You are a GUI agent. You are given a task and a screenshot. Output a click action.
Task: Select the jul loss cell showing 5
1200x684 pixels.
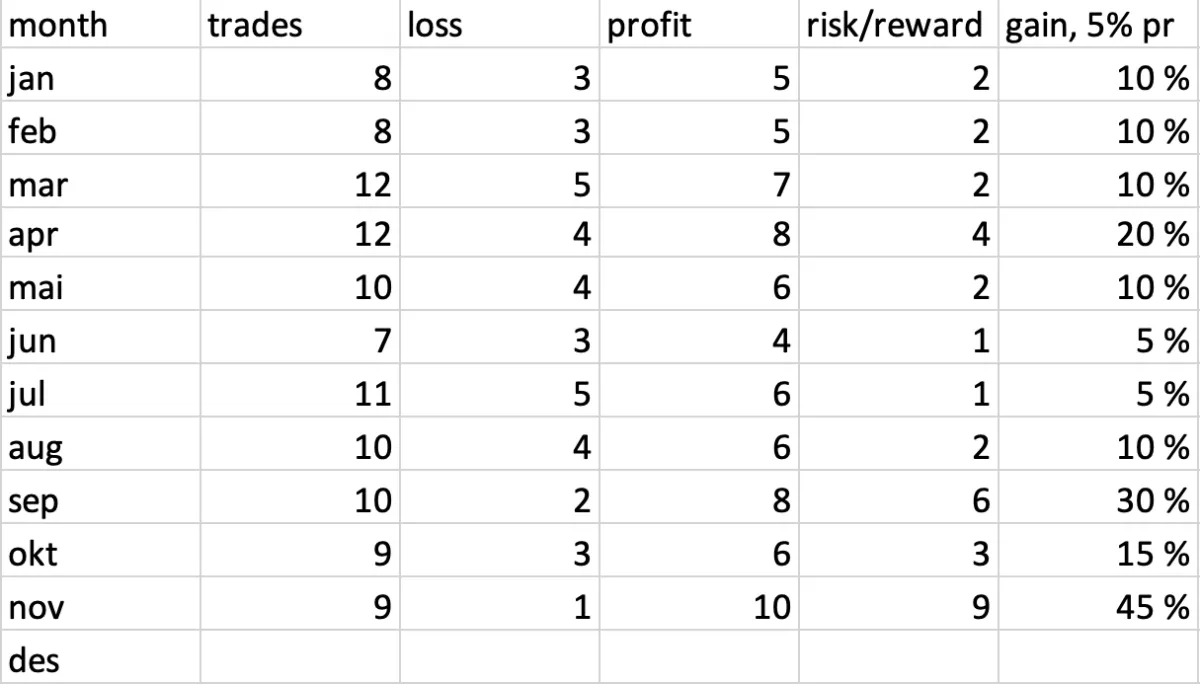tap(499, 392)
